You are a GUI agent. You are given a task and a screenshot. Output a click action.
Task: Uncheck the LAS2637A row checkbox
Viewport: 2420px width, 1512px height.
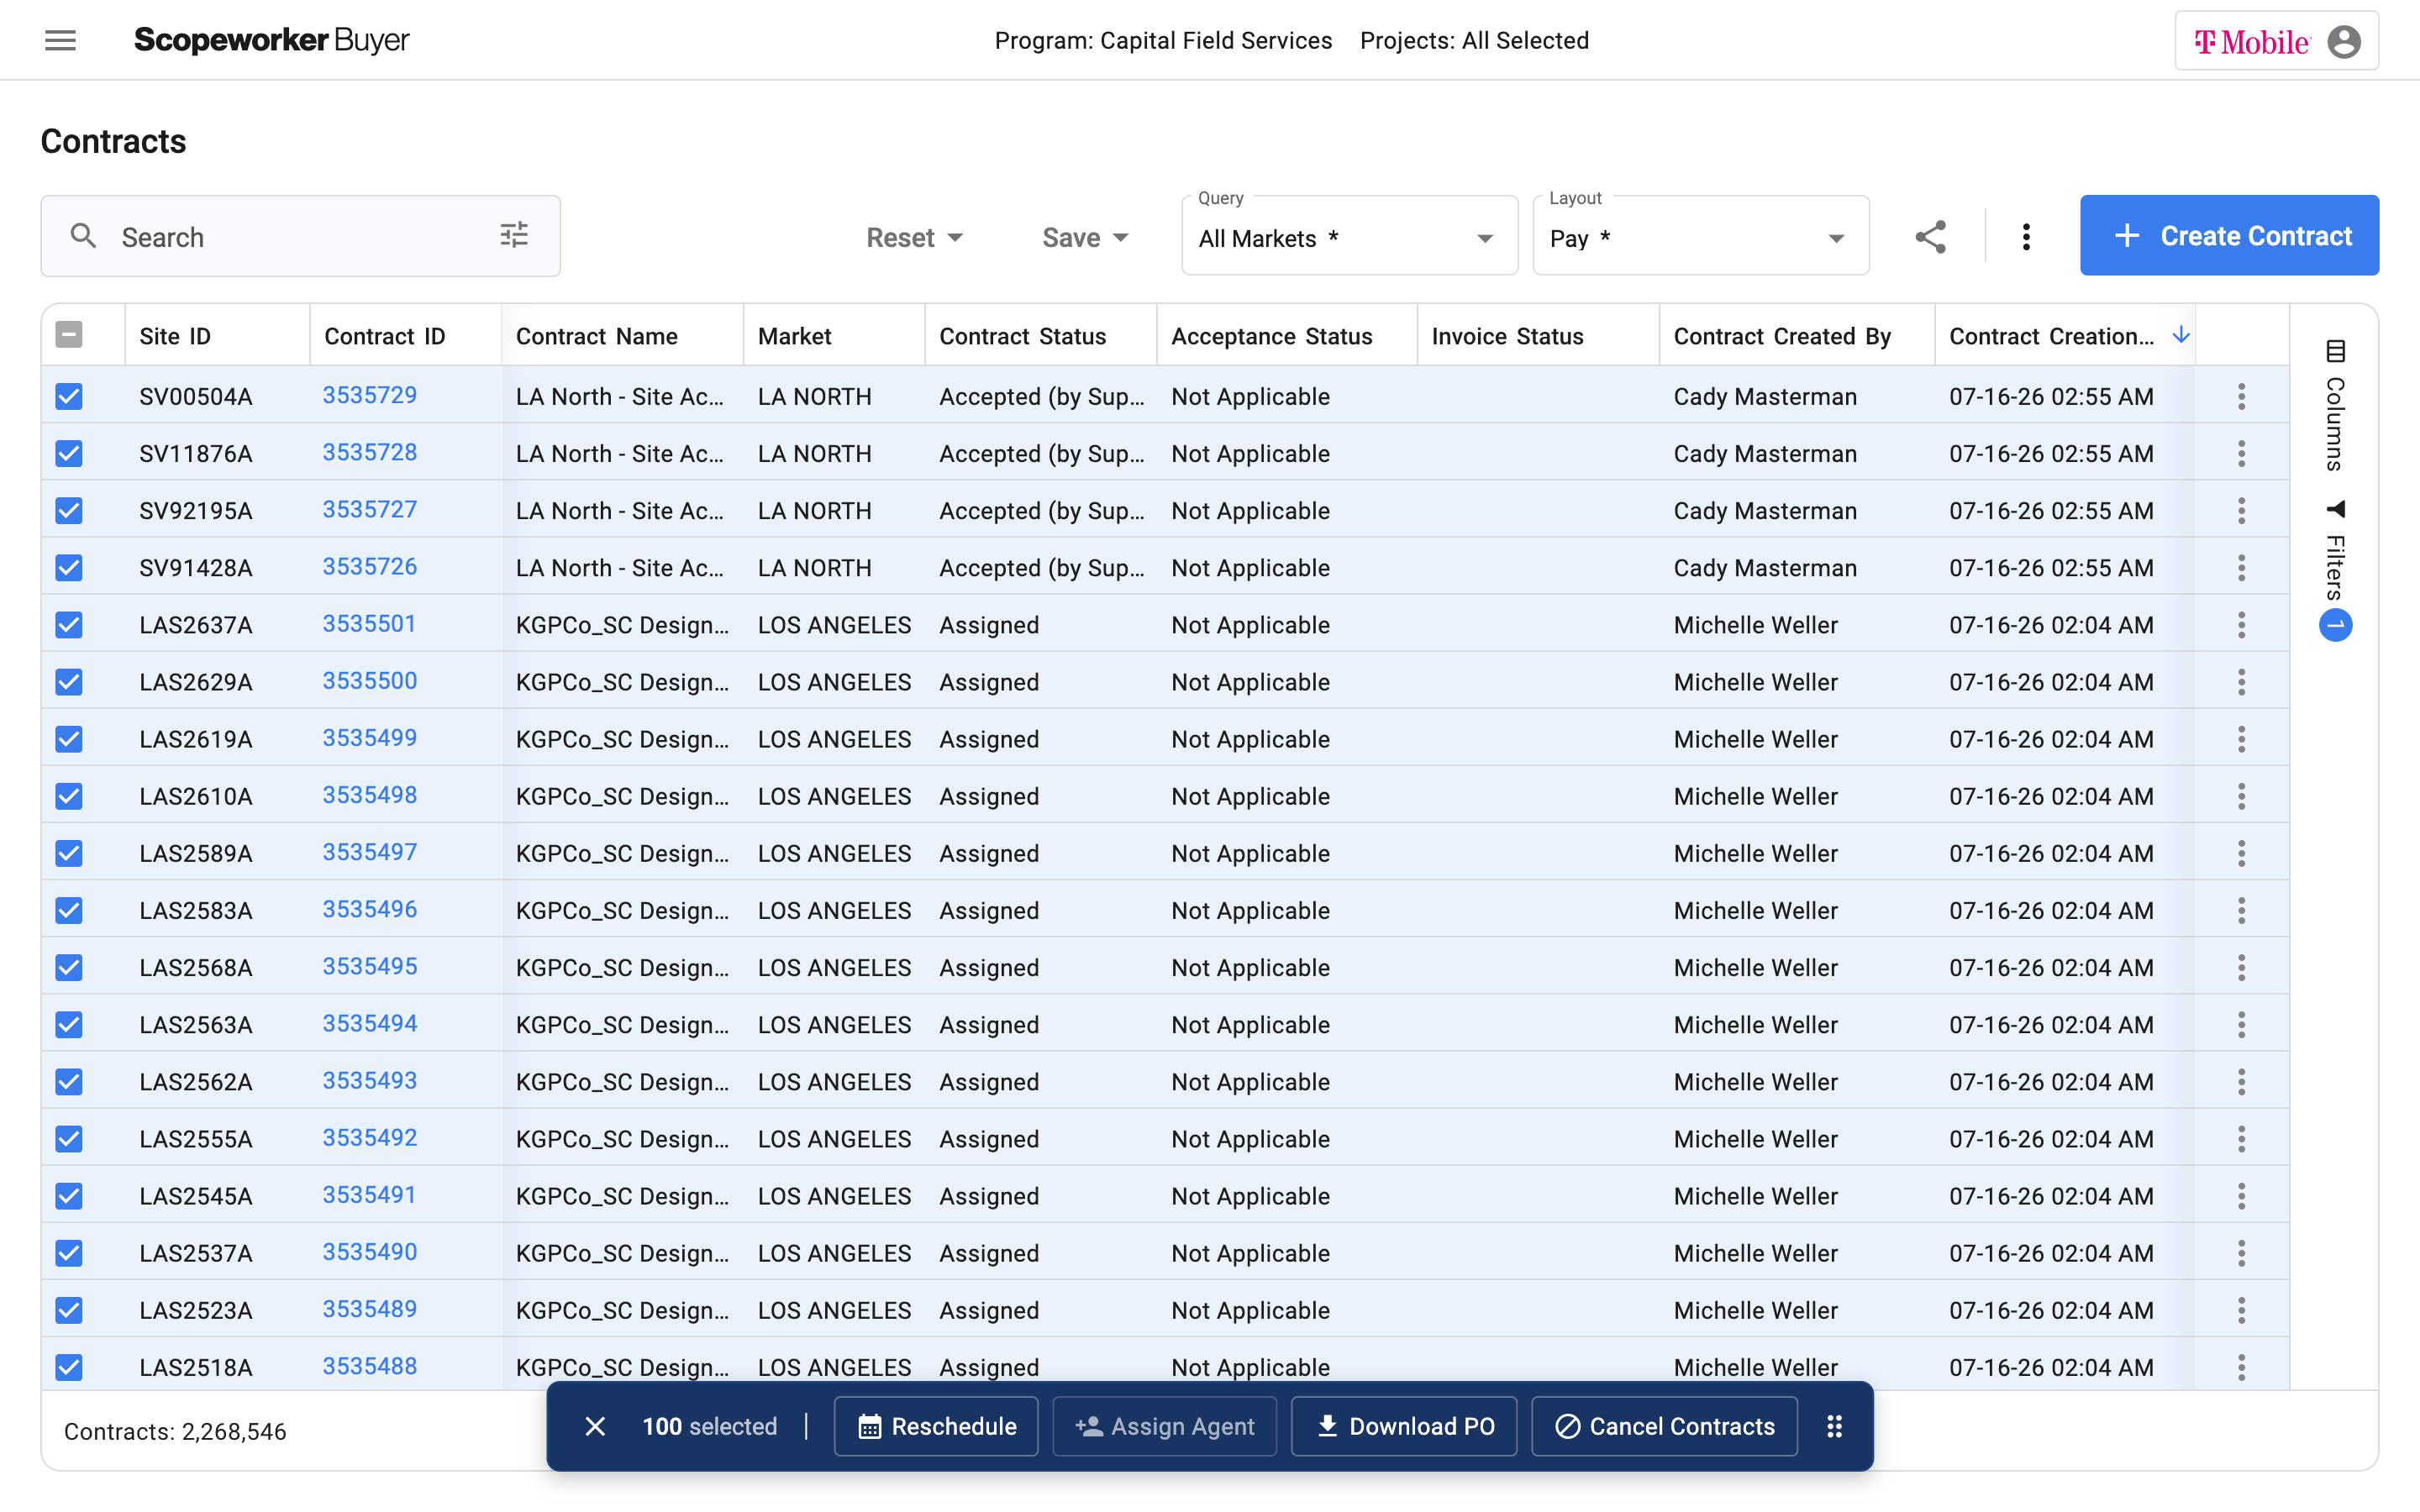click(69, 625)
